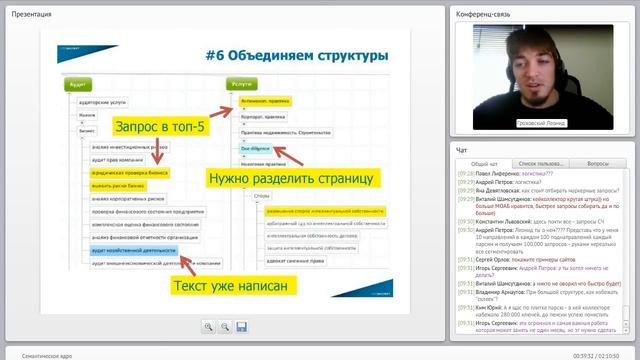Viewport: 640px width, 360px height.
Task: Click the Конференц-связь panel title
Action: pyautogui.click(x=483, y=14)
